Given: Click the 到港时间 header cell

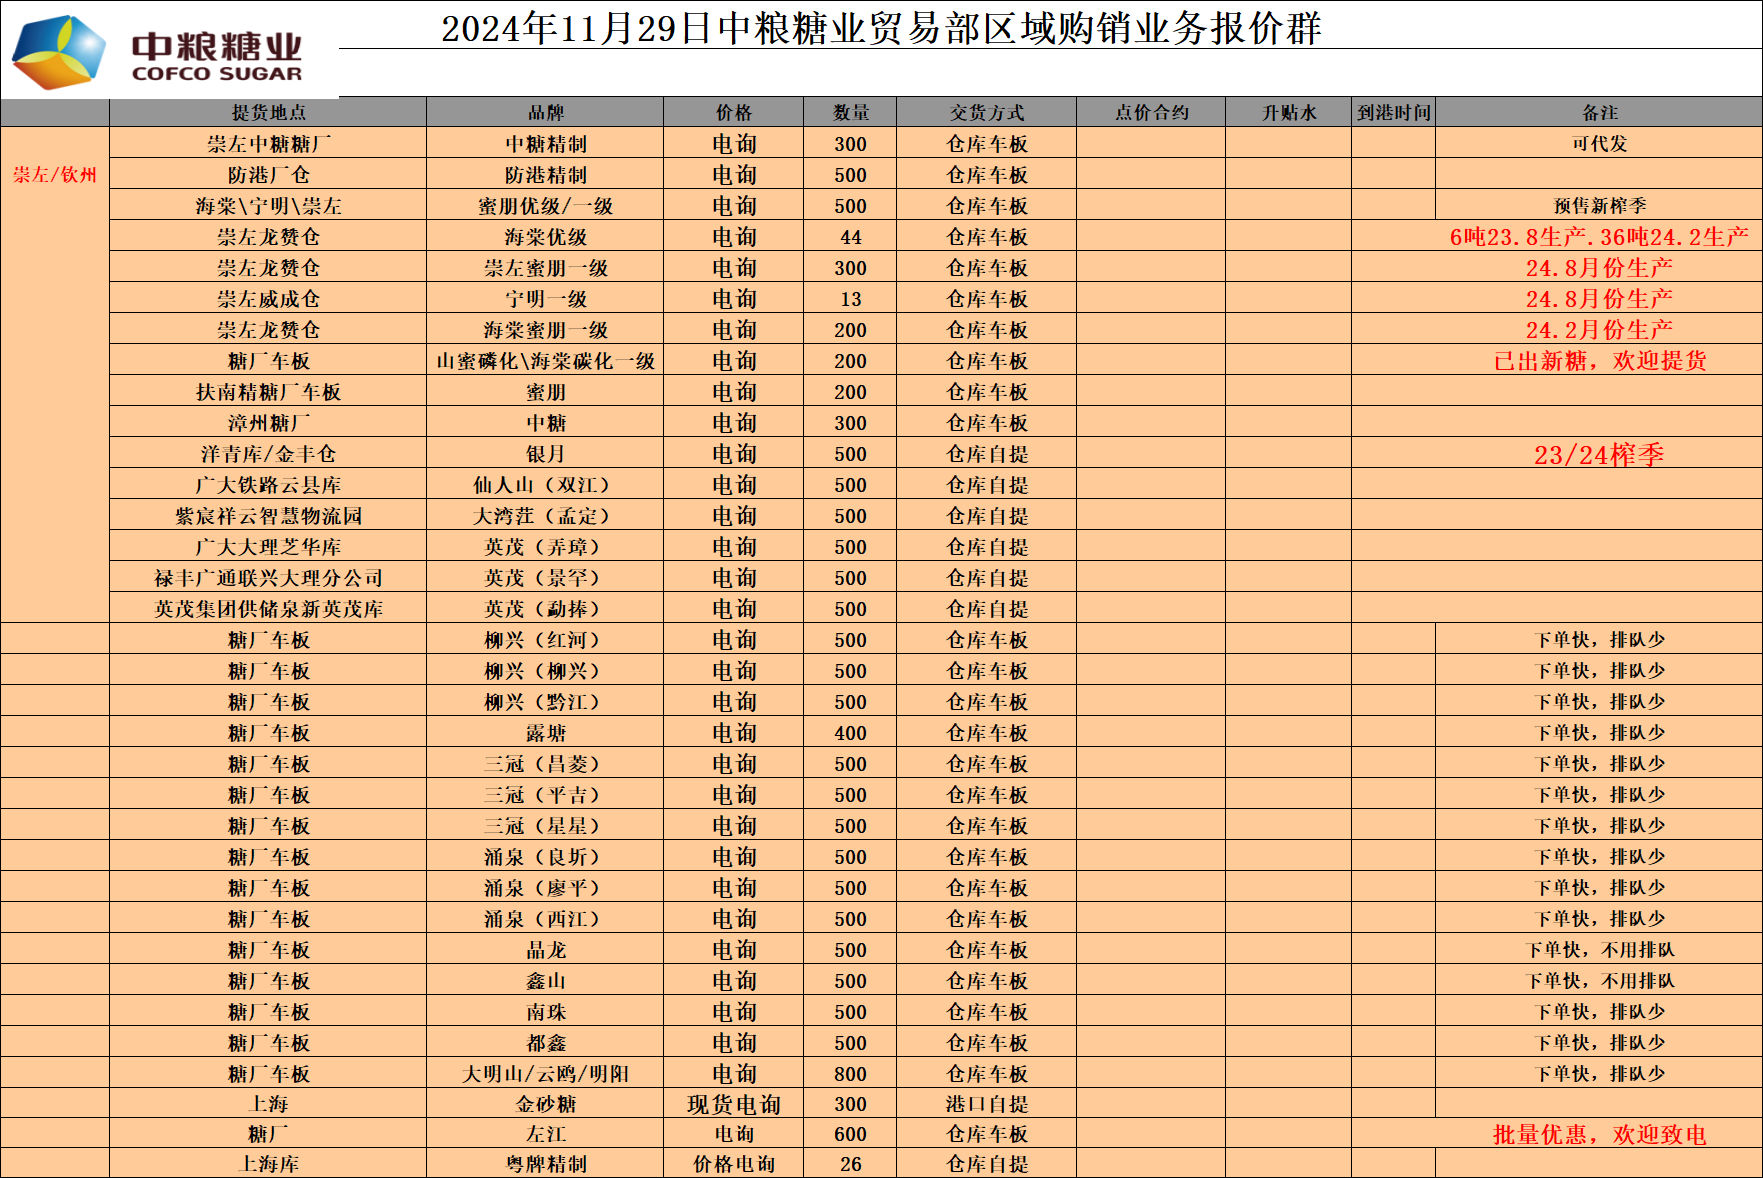Looking at the screenshot, I should pos(1393,113).
